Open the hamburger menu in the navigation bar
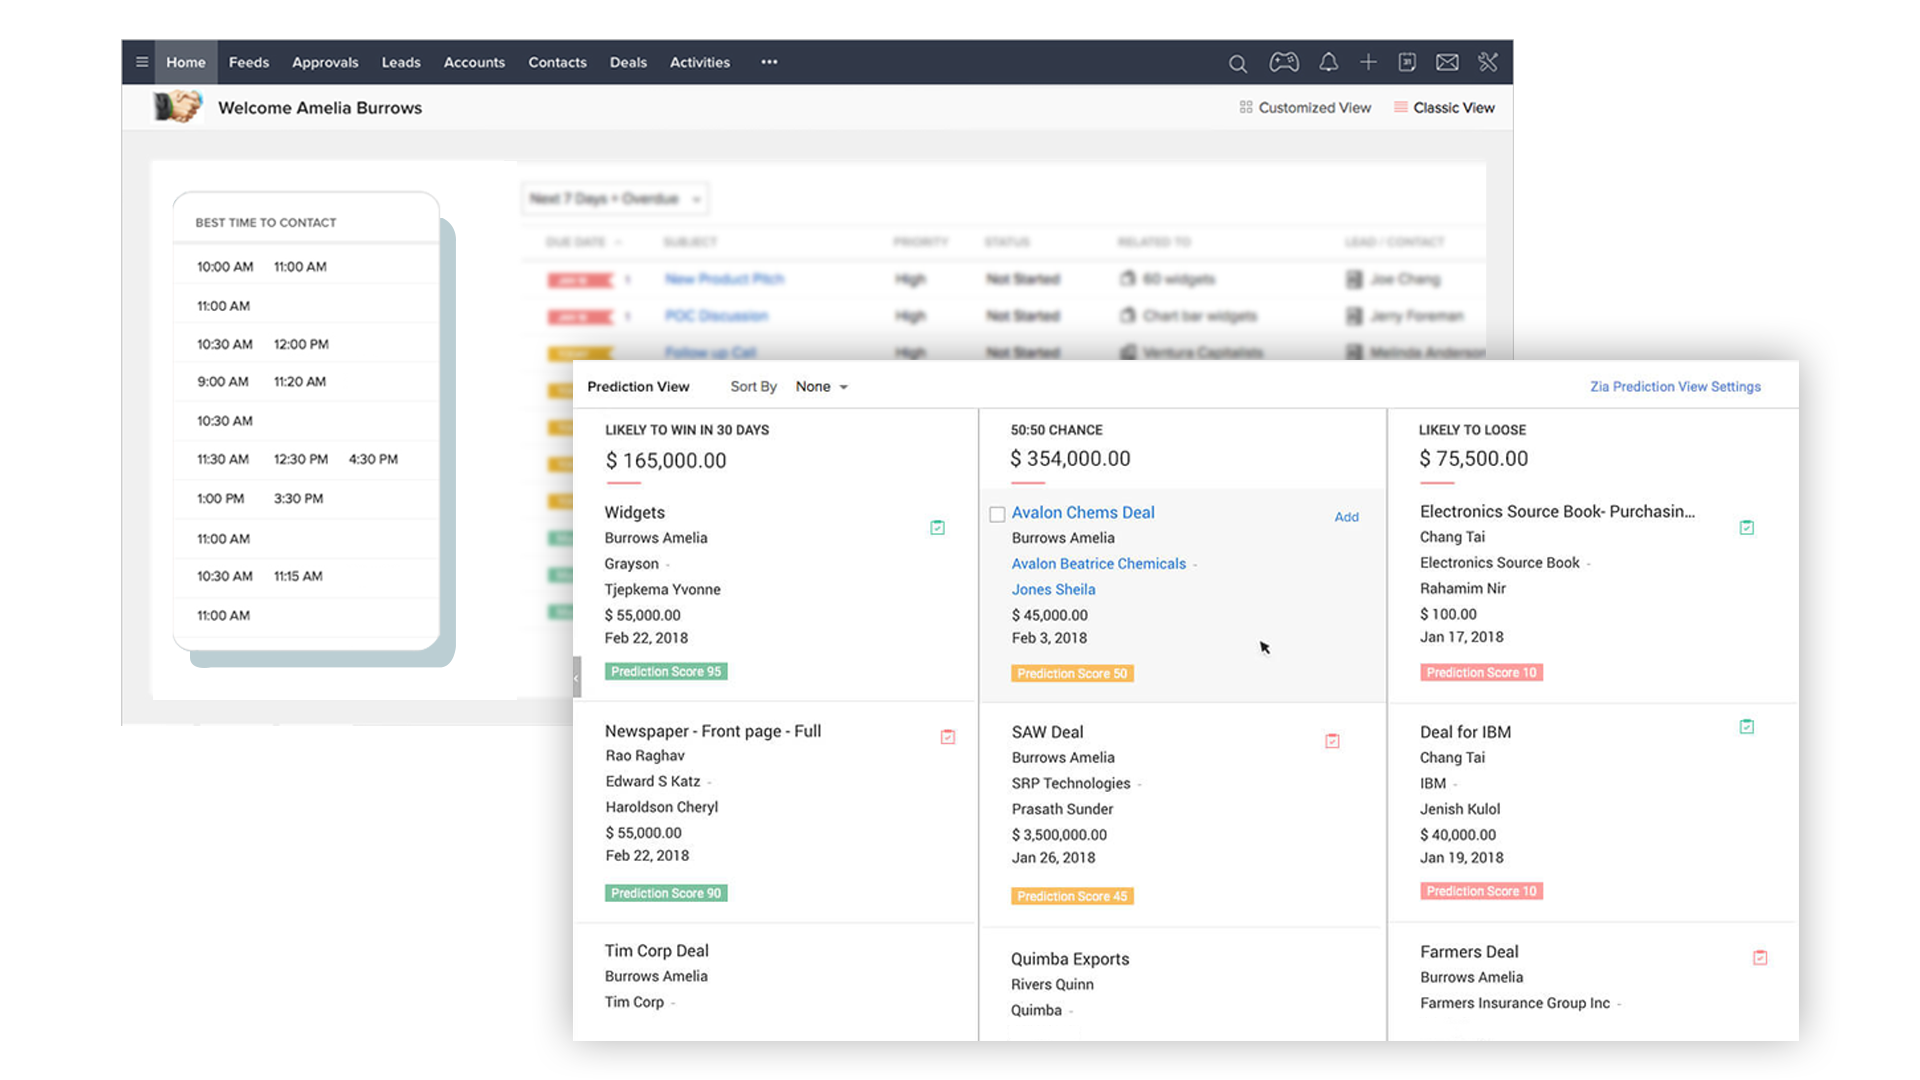 pos(142,62)
